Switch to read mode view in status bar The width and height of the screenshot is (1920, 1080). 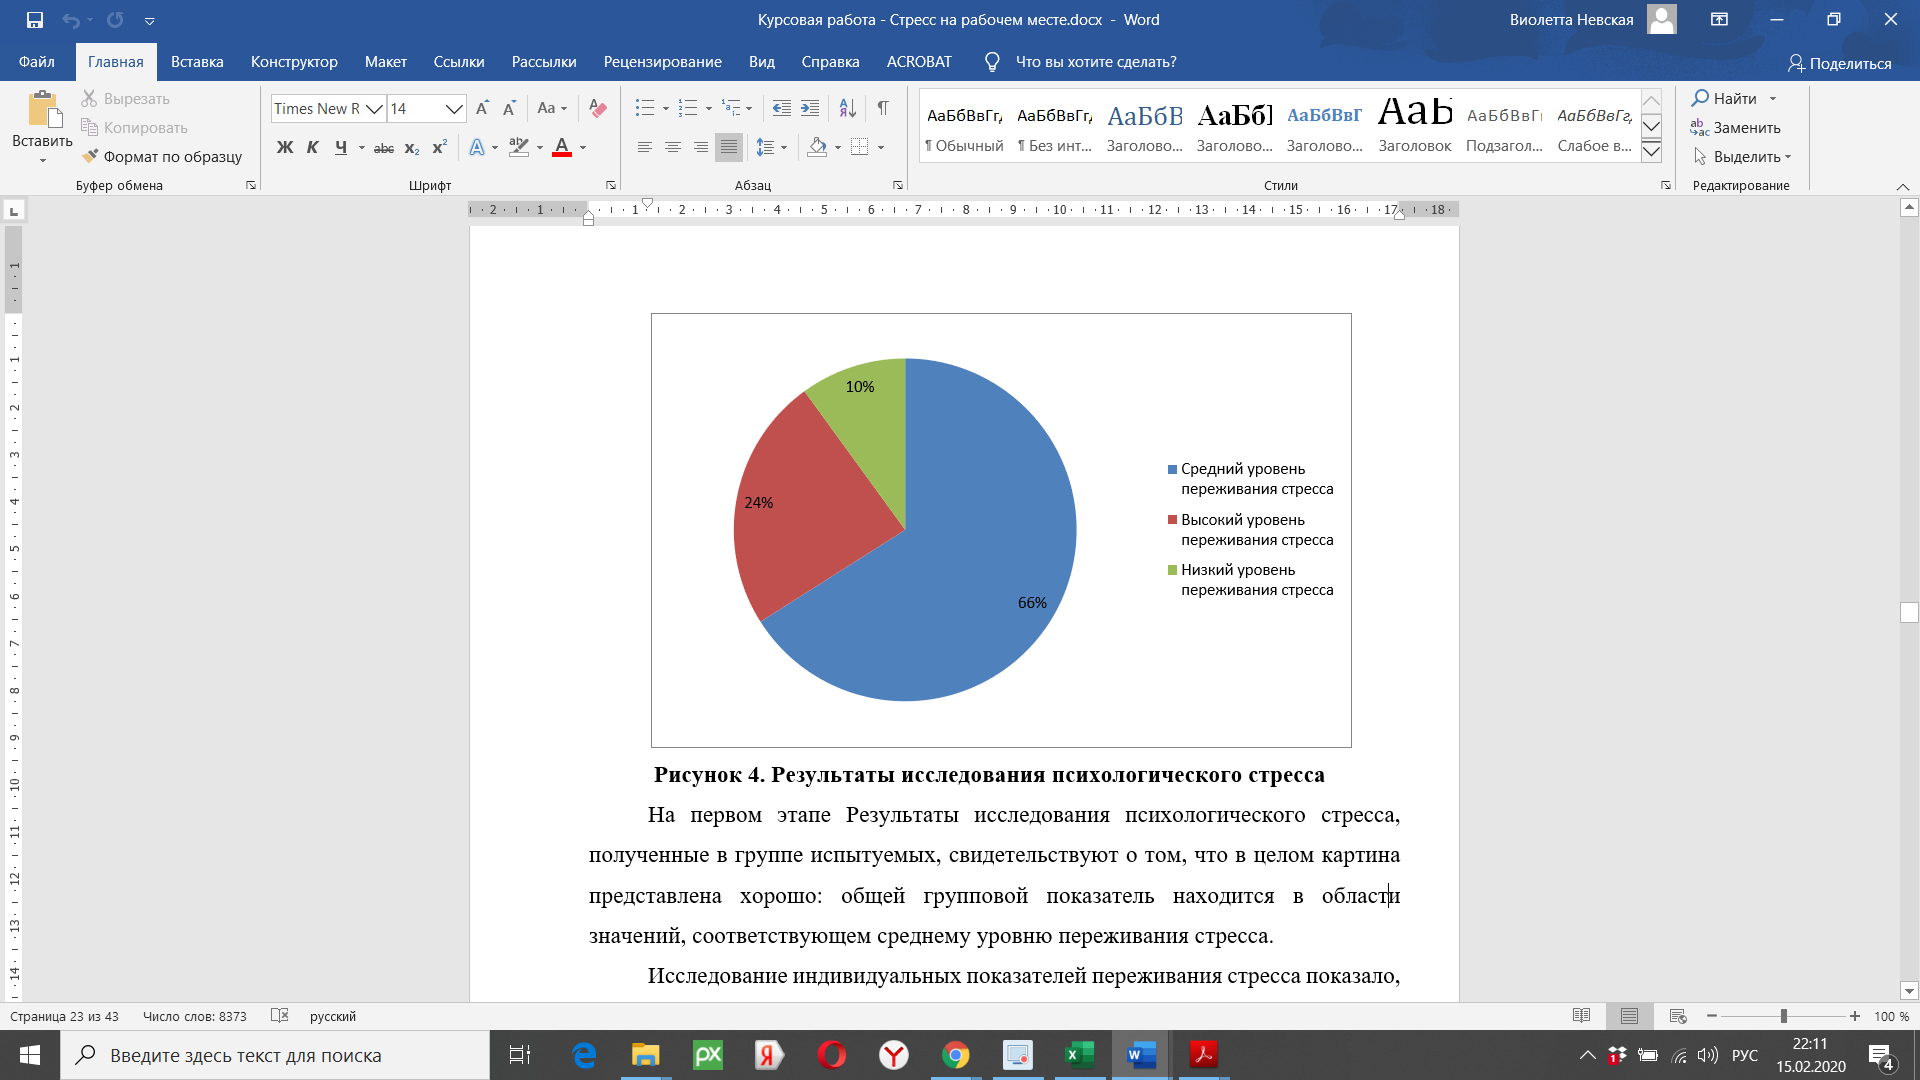pyautogui.click(x=1581, y=1016)
